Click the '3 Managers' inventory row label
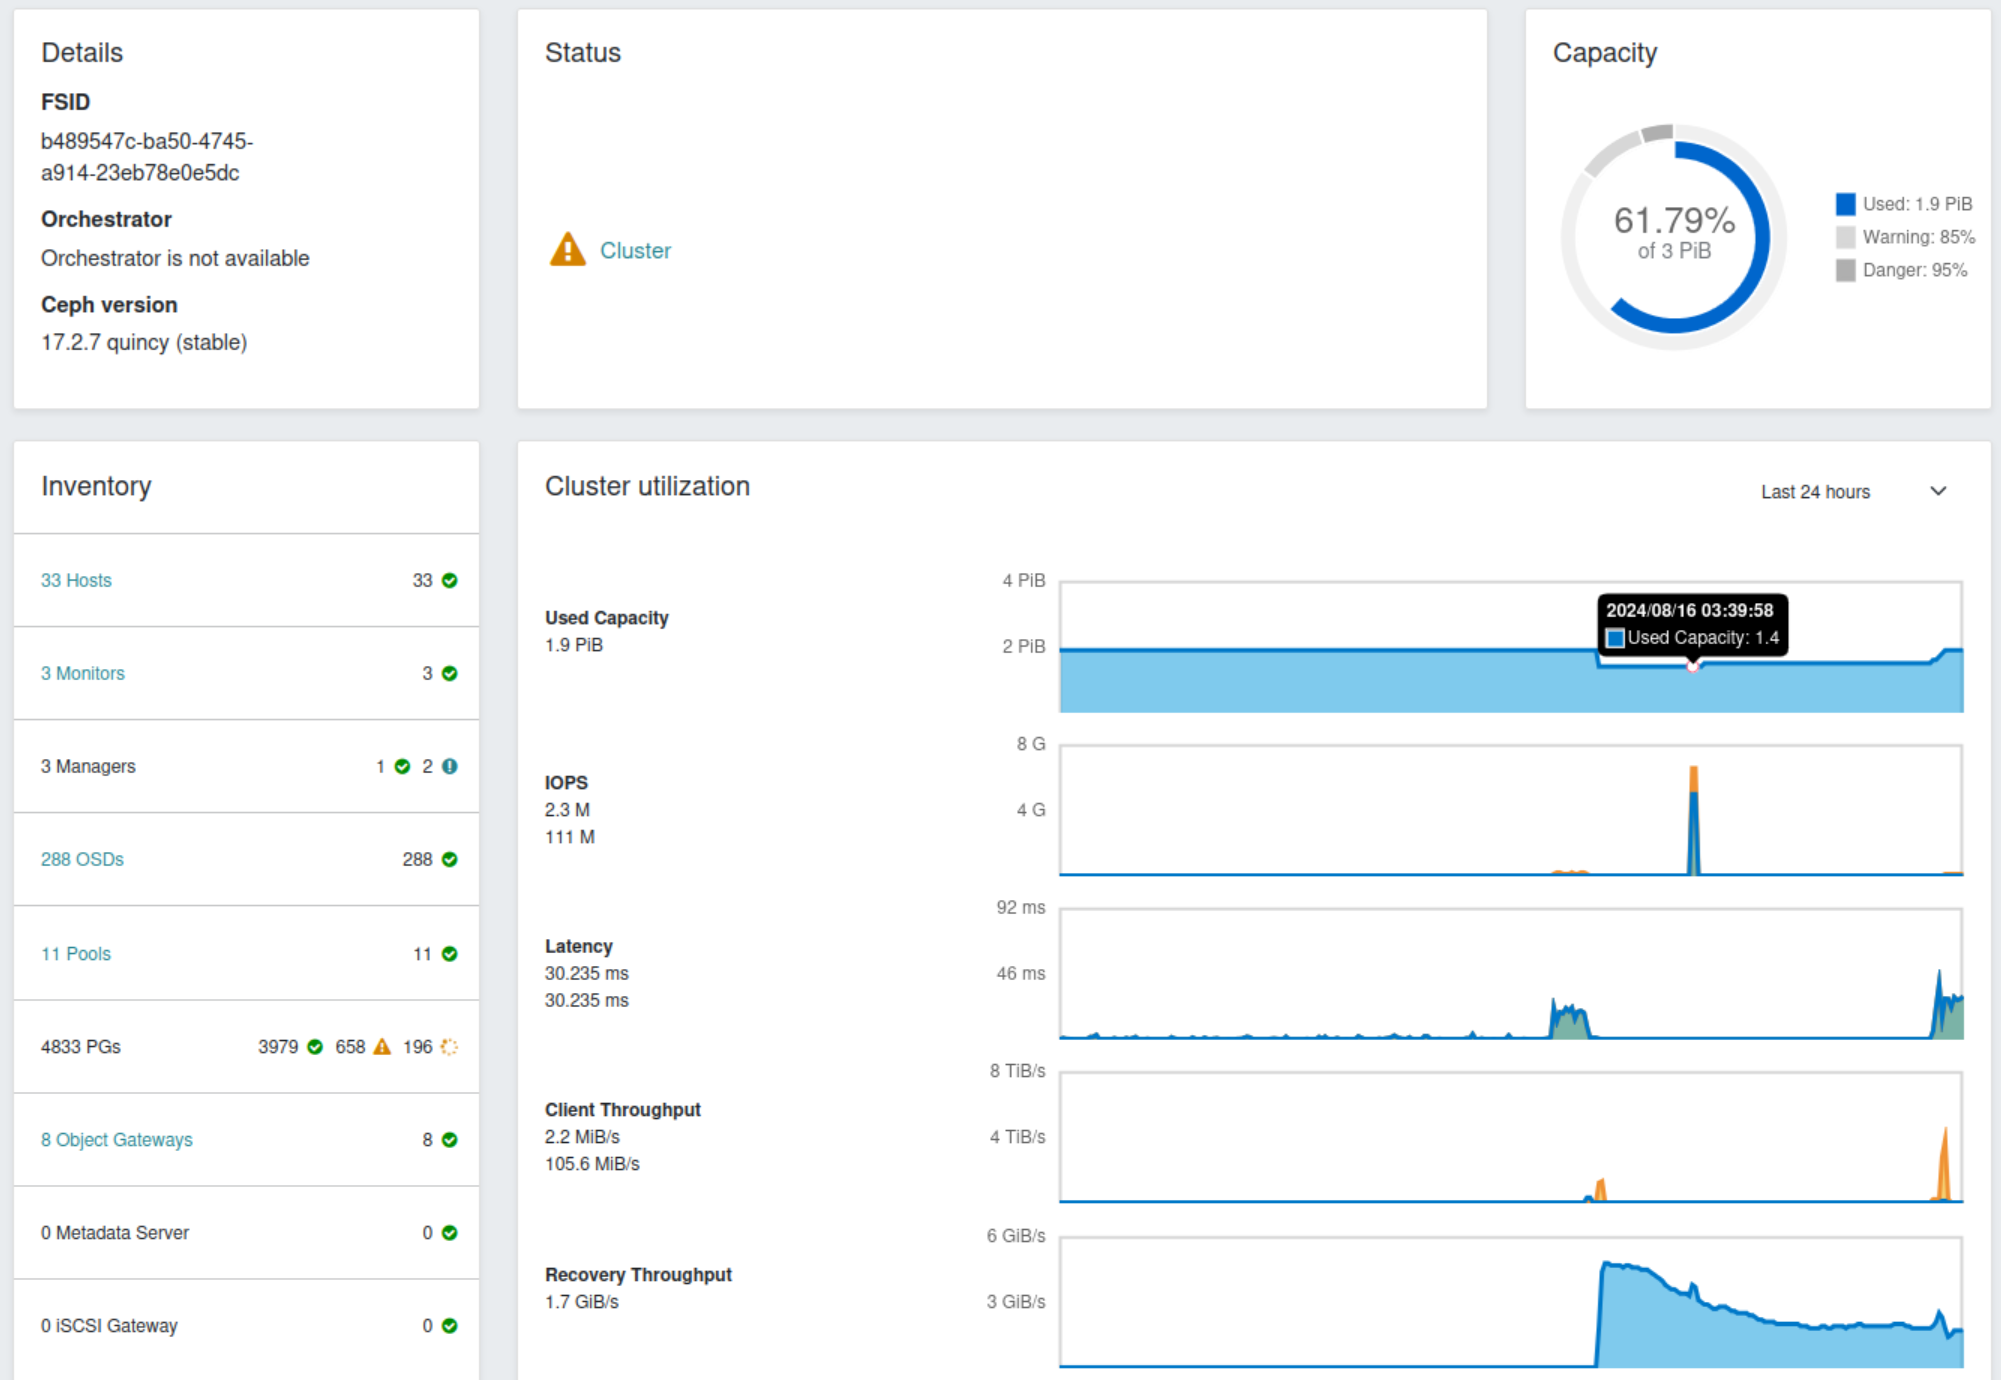Image resolution: width=2001 pixels, height=1380 pixels. pos(88,766)
